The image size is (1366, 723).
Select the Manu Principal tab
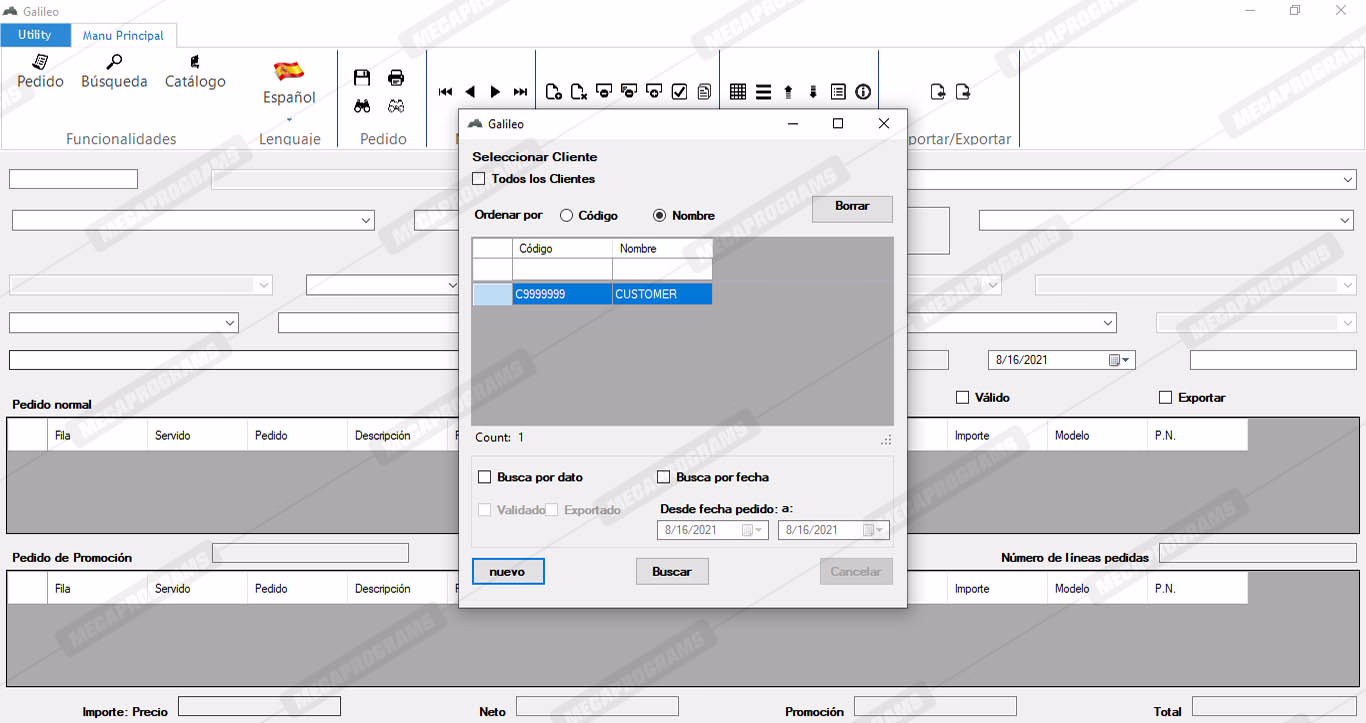[123, 35]
